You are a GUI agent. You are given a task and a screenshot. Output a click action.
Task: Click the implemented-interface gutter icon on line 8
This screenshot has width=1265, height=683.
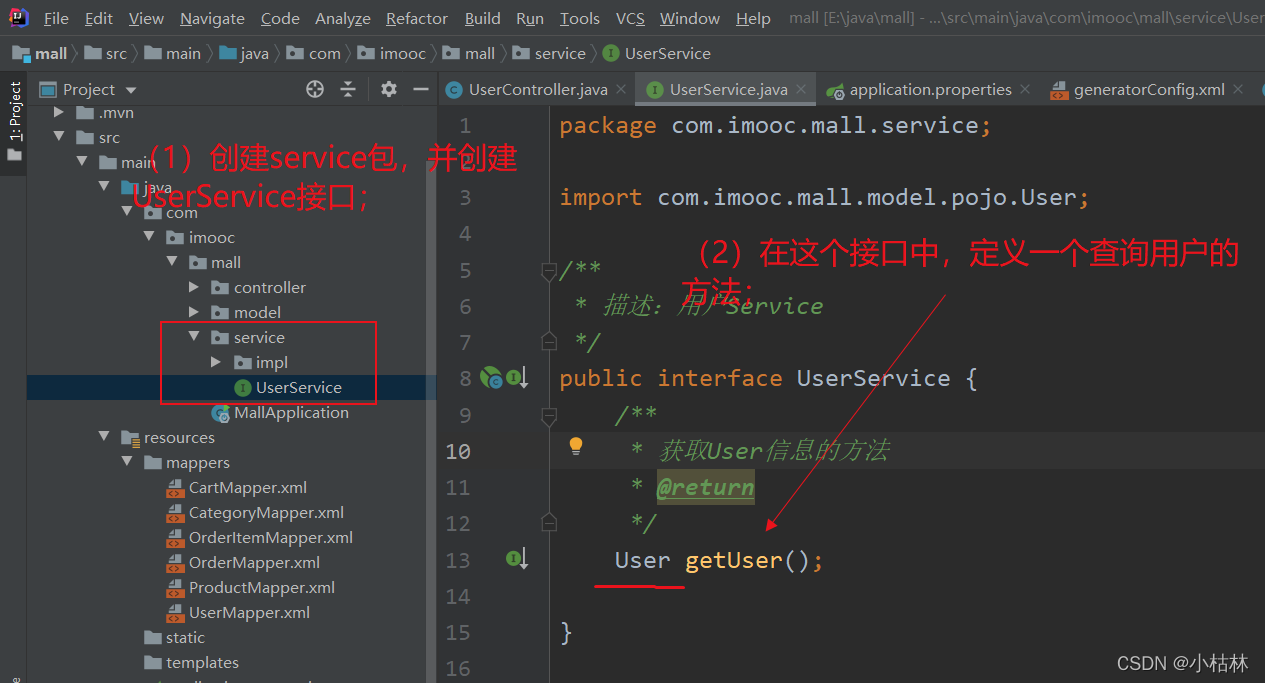coord(517,378)
